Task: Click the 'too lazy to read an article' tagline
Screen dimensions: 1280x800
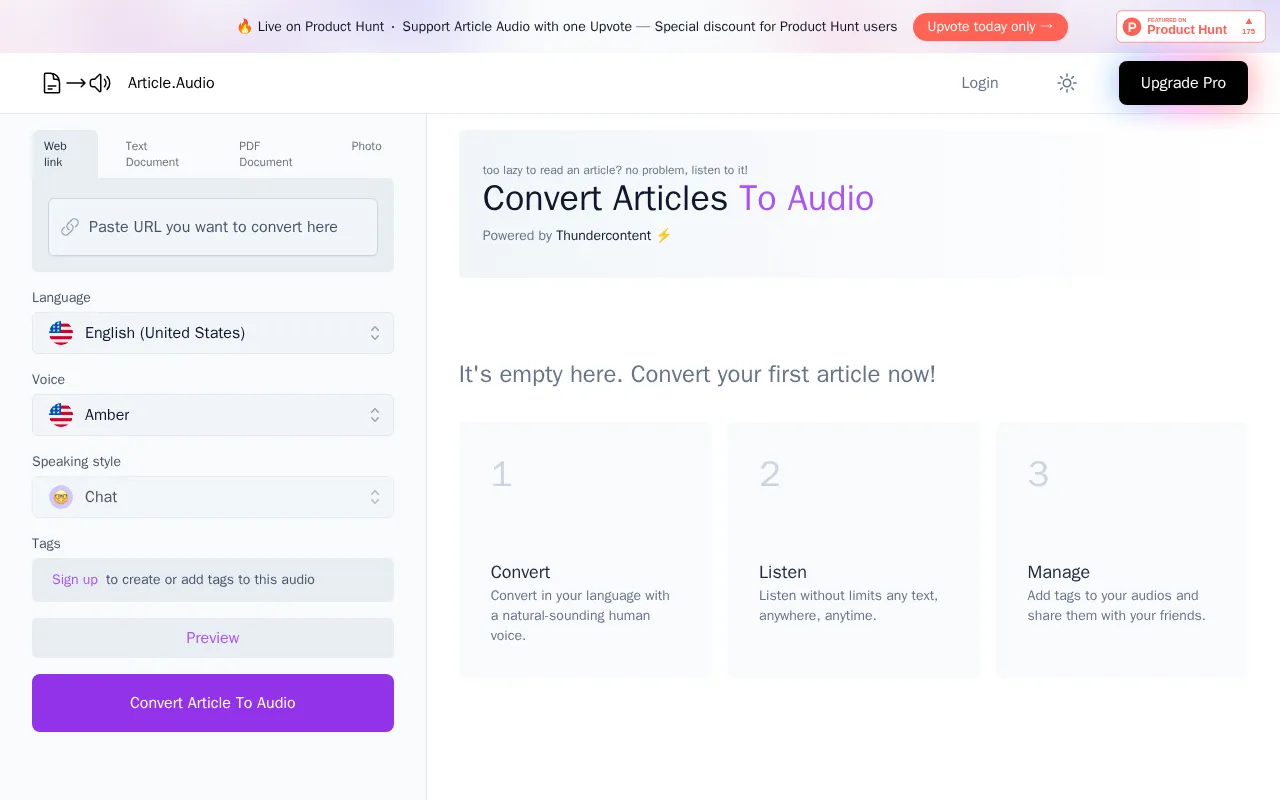Action: (x=615, y=170)
